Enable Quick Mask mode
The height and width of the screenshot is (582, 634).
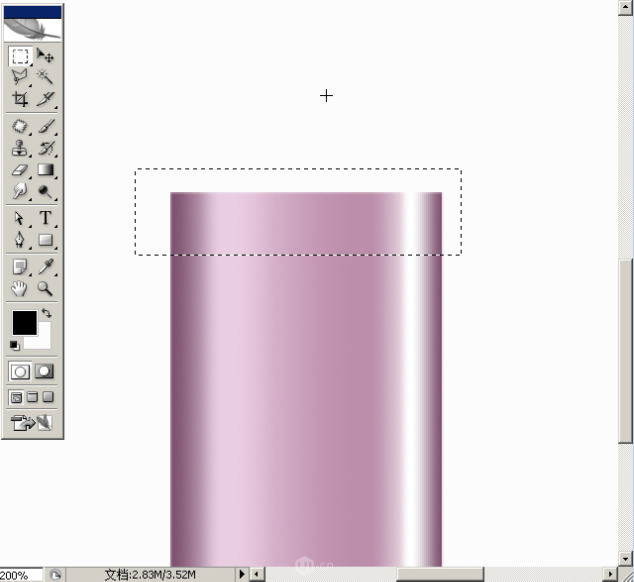pos(45,371)
